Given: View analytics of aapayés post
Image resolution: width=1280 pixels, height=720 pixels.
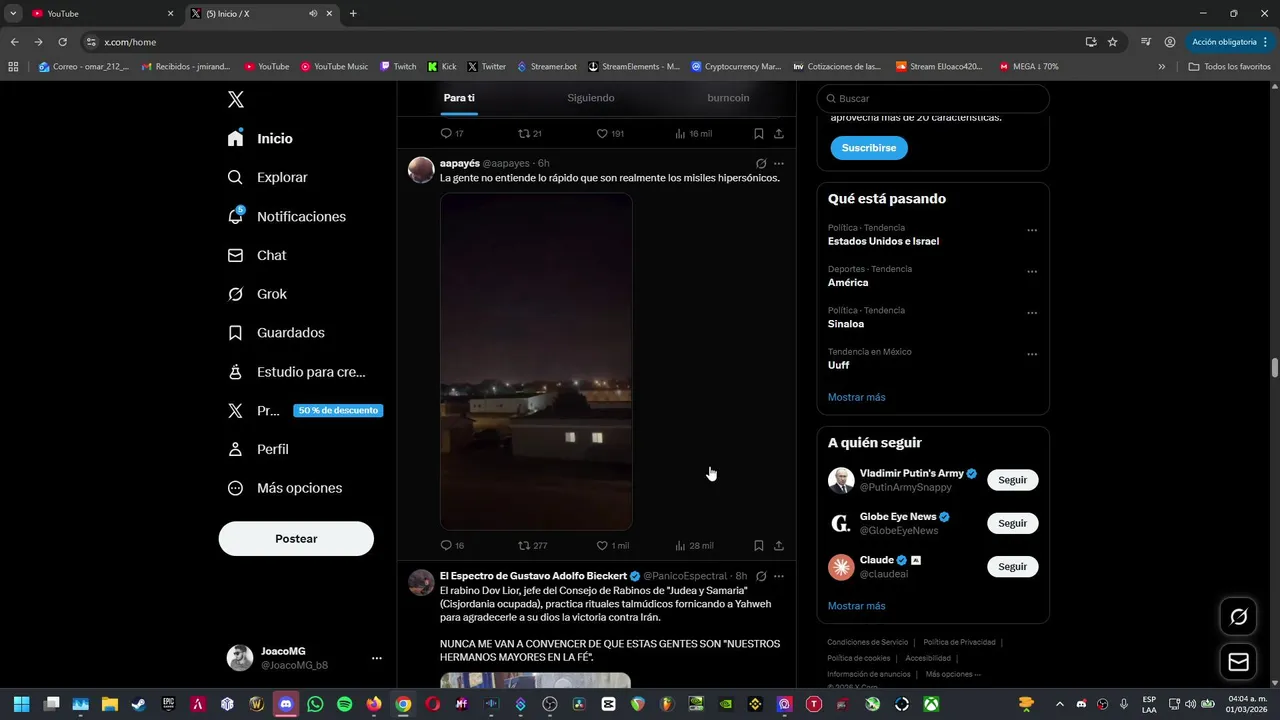Looking at the screenshot, I should (694, 546).
